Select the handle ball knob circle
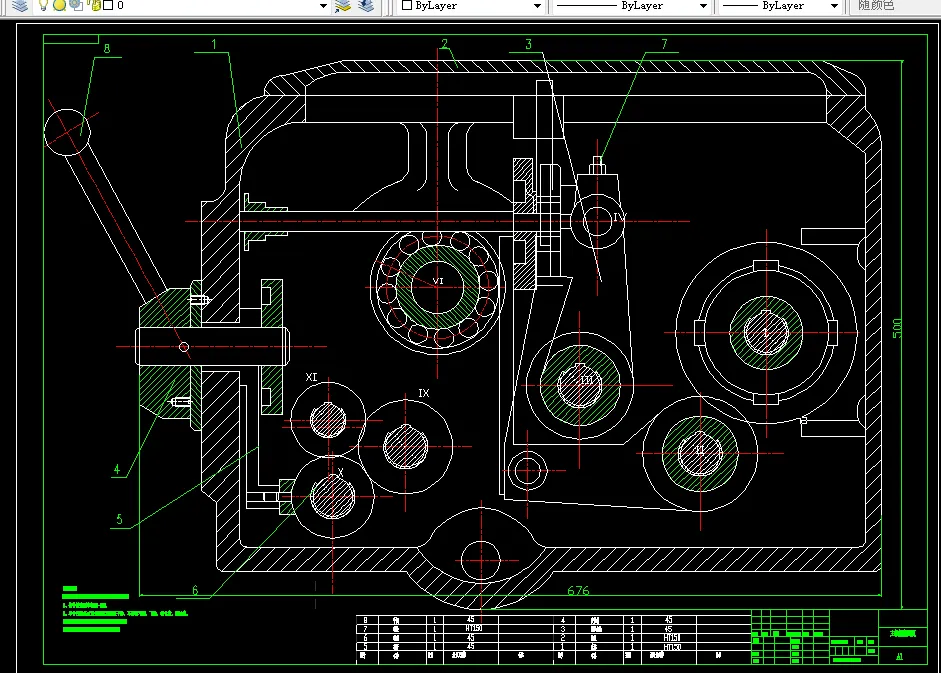The image size is (941, 673). pos(67,132)
